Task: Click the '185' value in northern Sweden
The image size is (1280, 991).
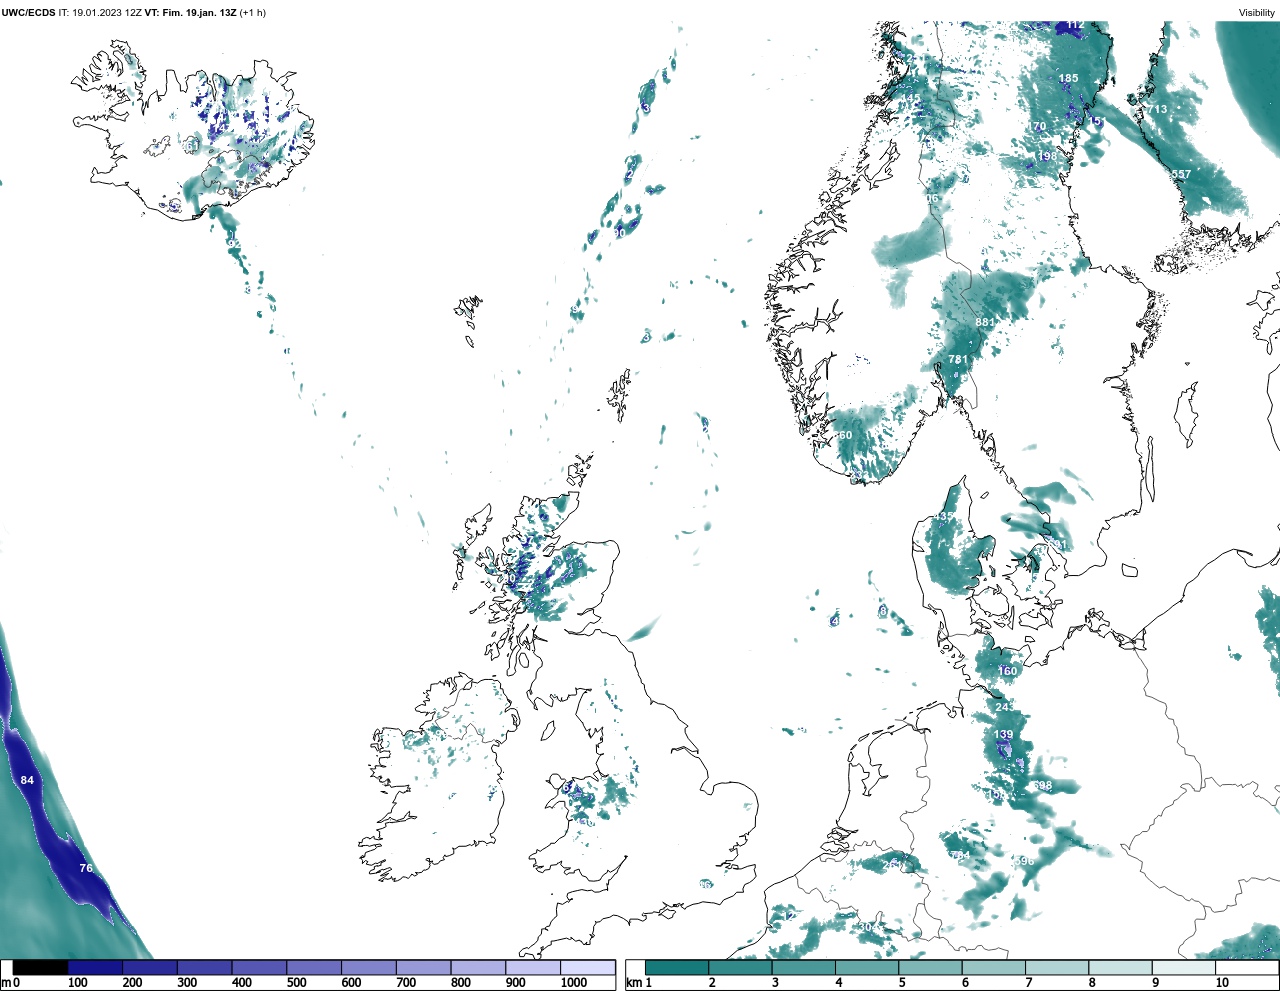Action: 1069,78
